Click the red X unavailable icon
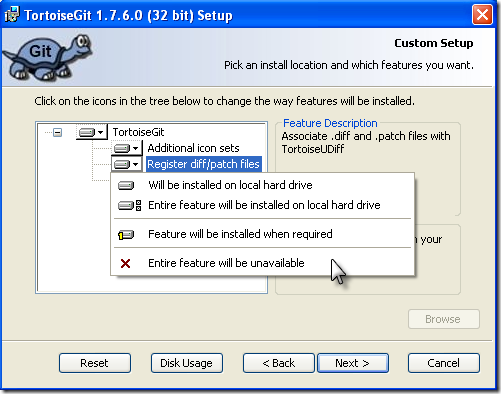 tap(125, 264)
